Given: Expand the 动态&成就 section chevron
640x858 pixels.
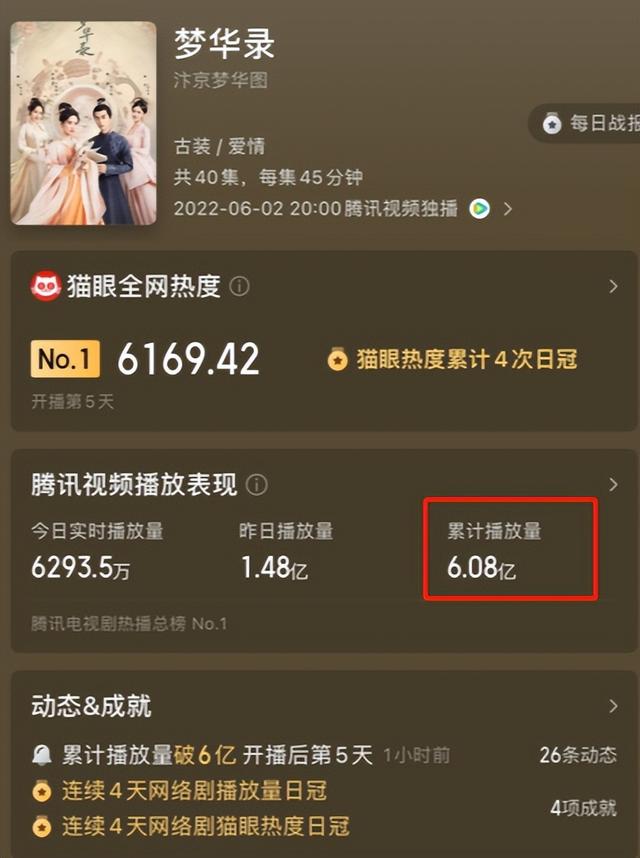Looking at the screenshot, I should pos(613,706).
